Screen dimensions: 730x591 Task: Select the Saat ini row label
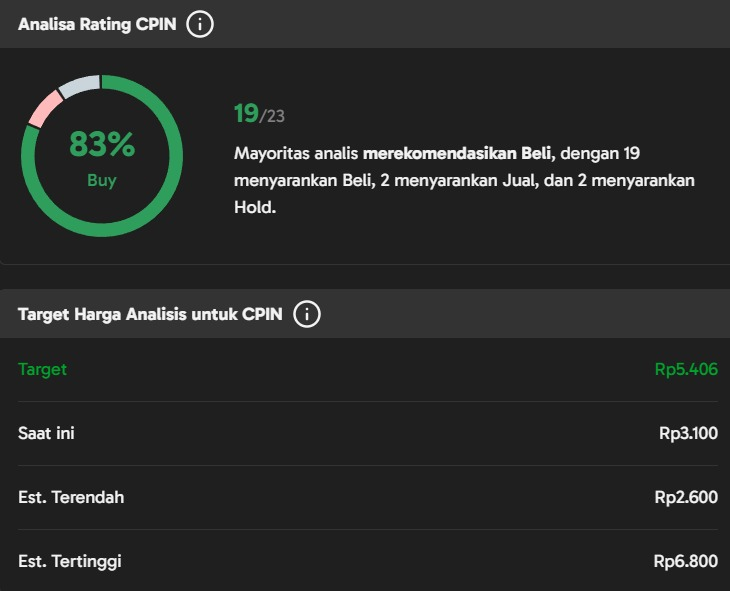[x=46, y=433]
